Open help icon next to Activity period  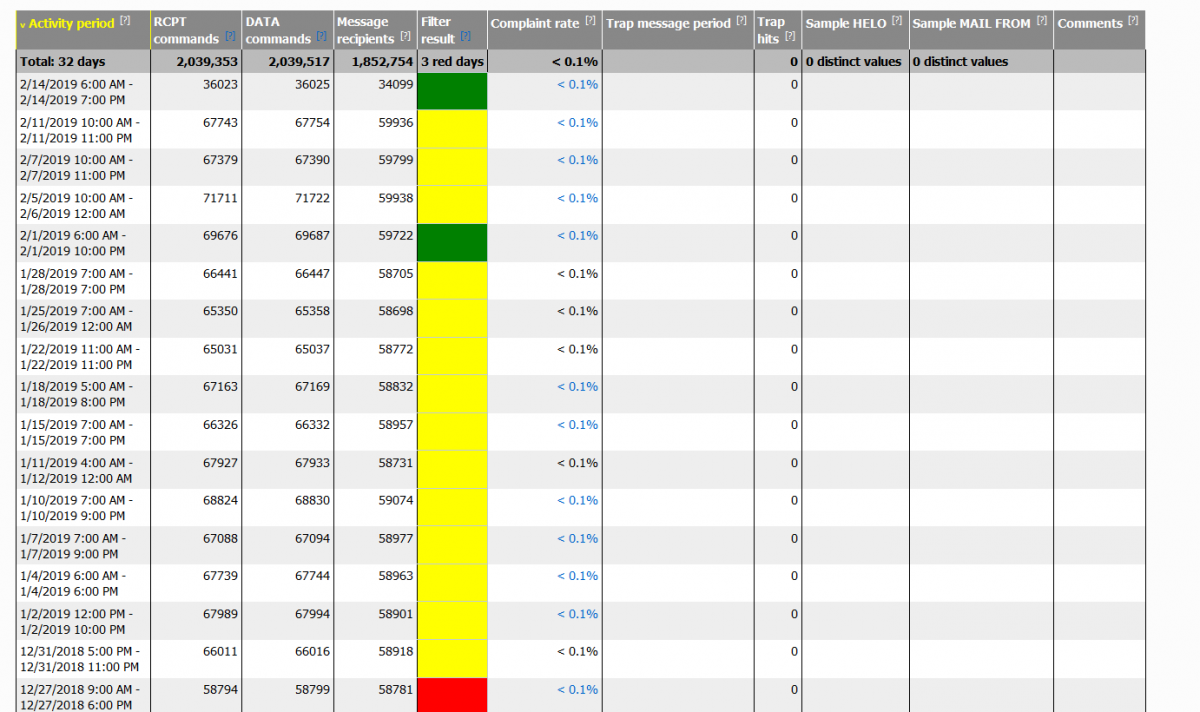tap(125, 21)
